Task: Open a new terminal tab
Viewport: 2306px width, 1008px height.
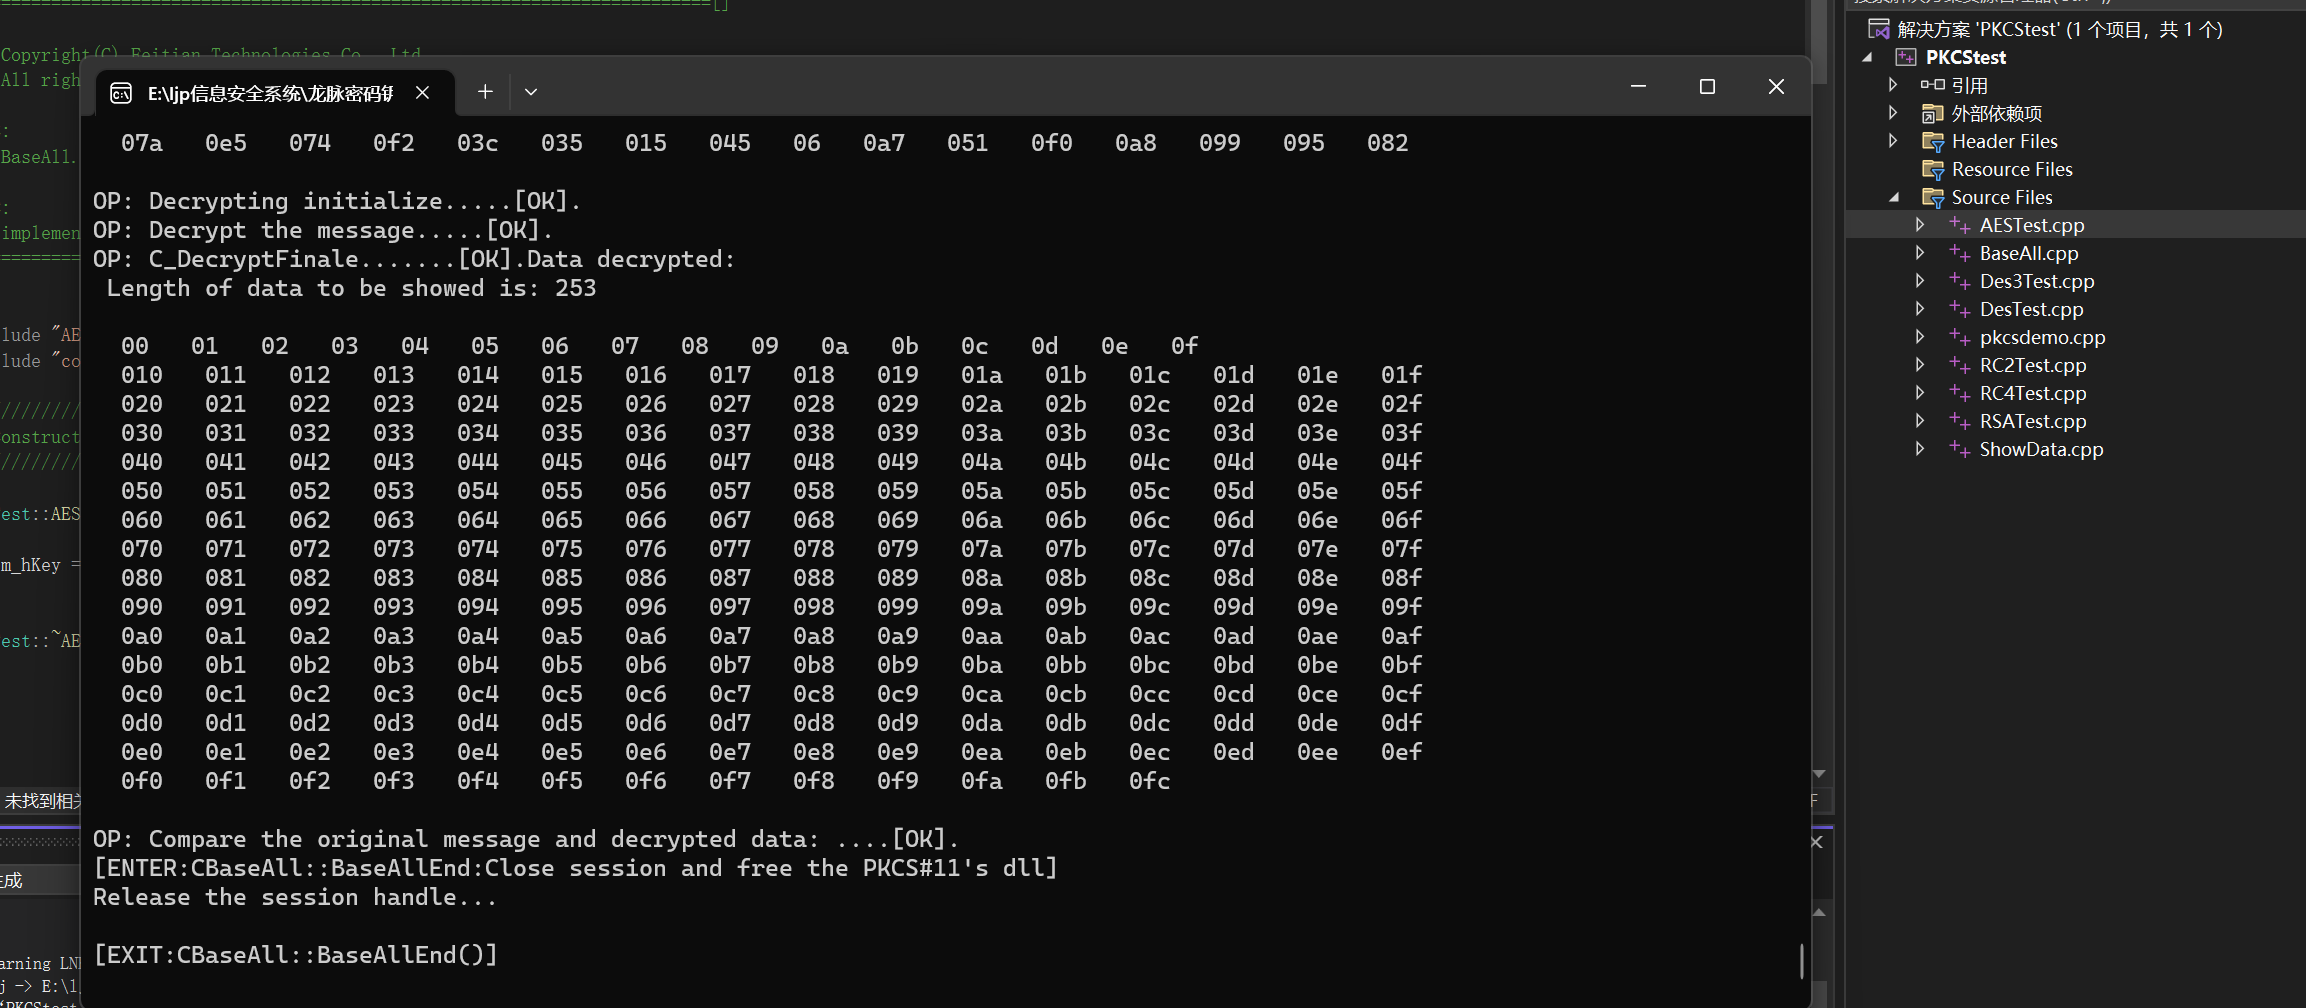Action: (x=485, y=92)
